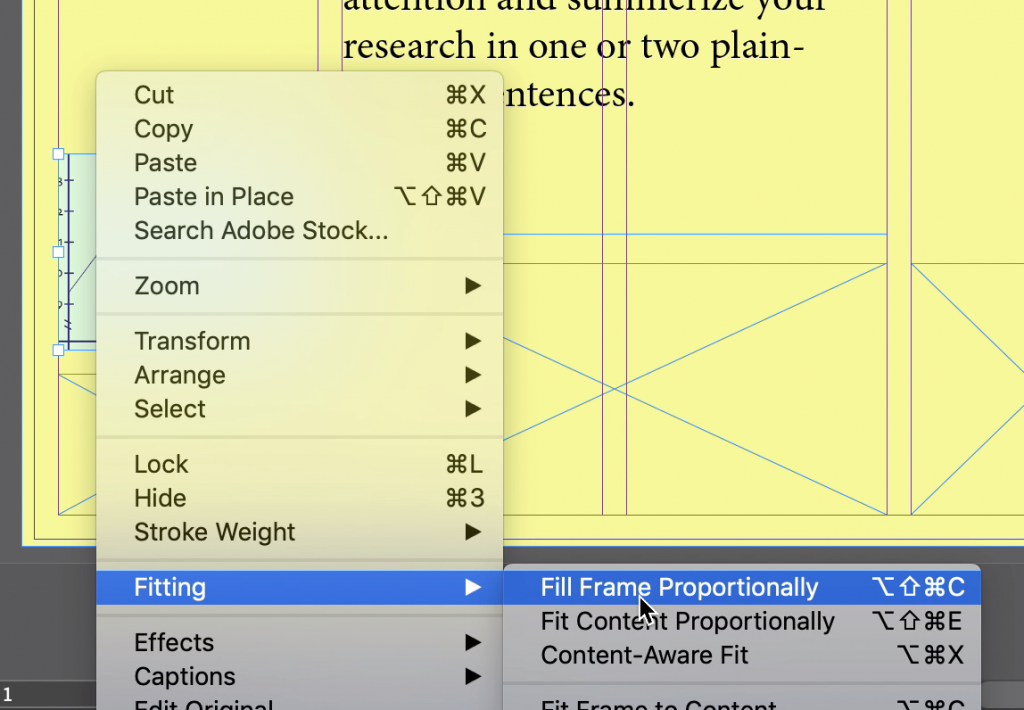Choose Copy in the context menu
The image size is (1024, 710).
(x=300, y=129)
